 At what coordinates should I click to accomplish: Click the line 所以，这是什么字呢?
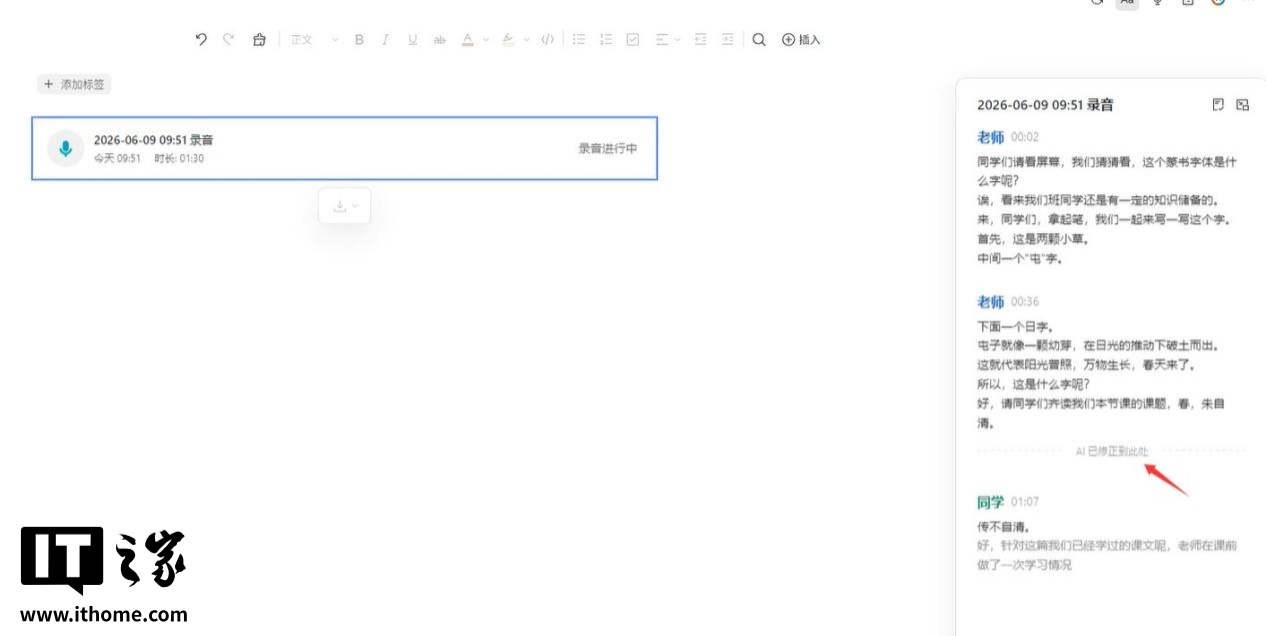(x=1033, y=384)
